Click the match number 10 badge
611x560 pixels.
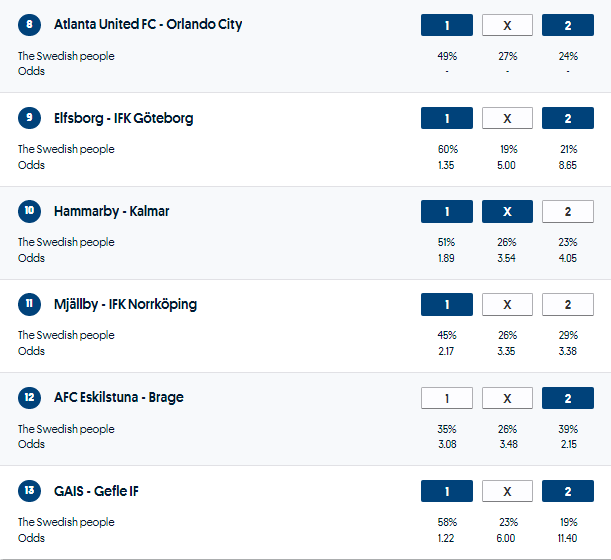tap(30, 211)
